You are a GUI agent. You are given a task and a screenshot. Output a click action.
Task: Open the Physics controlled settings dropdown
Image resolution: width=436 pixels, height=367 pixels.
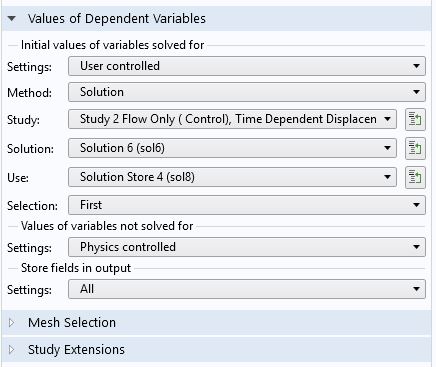tap(247, 247)
